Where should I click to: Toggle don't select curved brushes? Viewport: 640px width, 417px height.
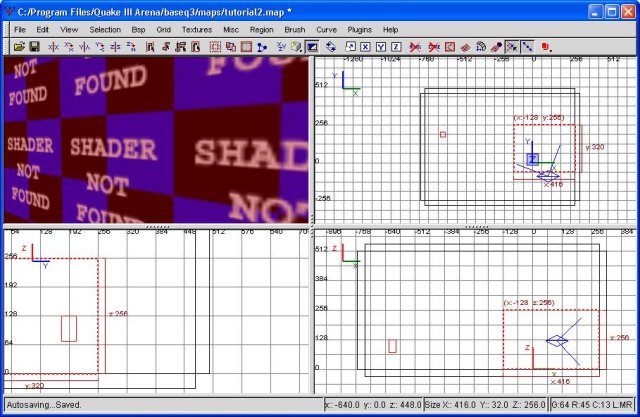point(434,47)
